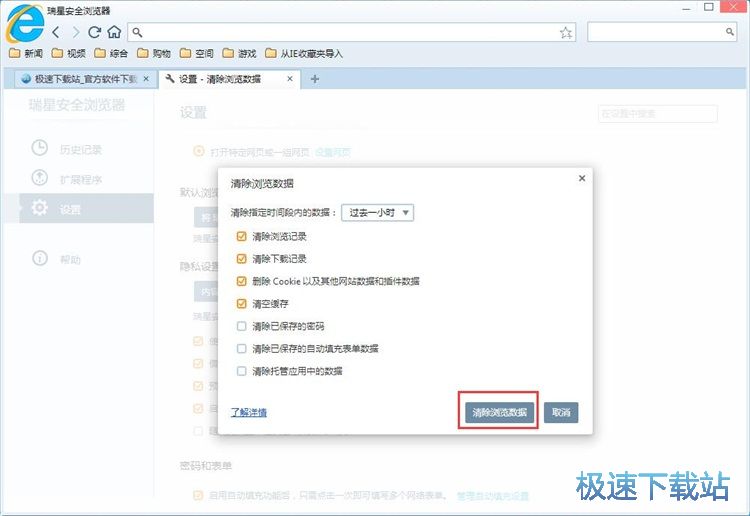Click the browser back arrow
Viewport: 750px width, 516px height.
[57, 32]
